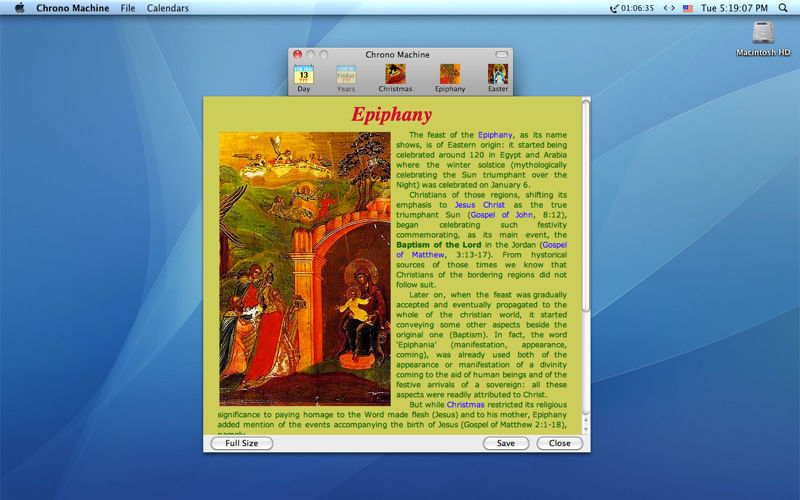Follow the Epiphany hyperlink in text

[495, 135]
